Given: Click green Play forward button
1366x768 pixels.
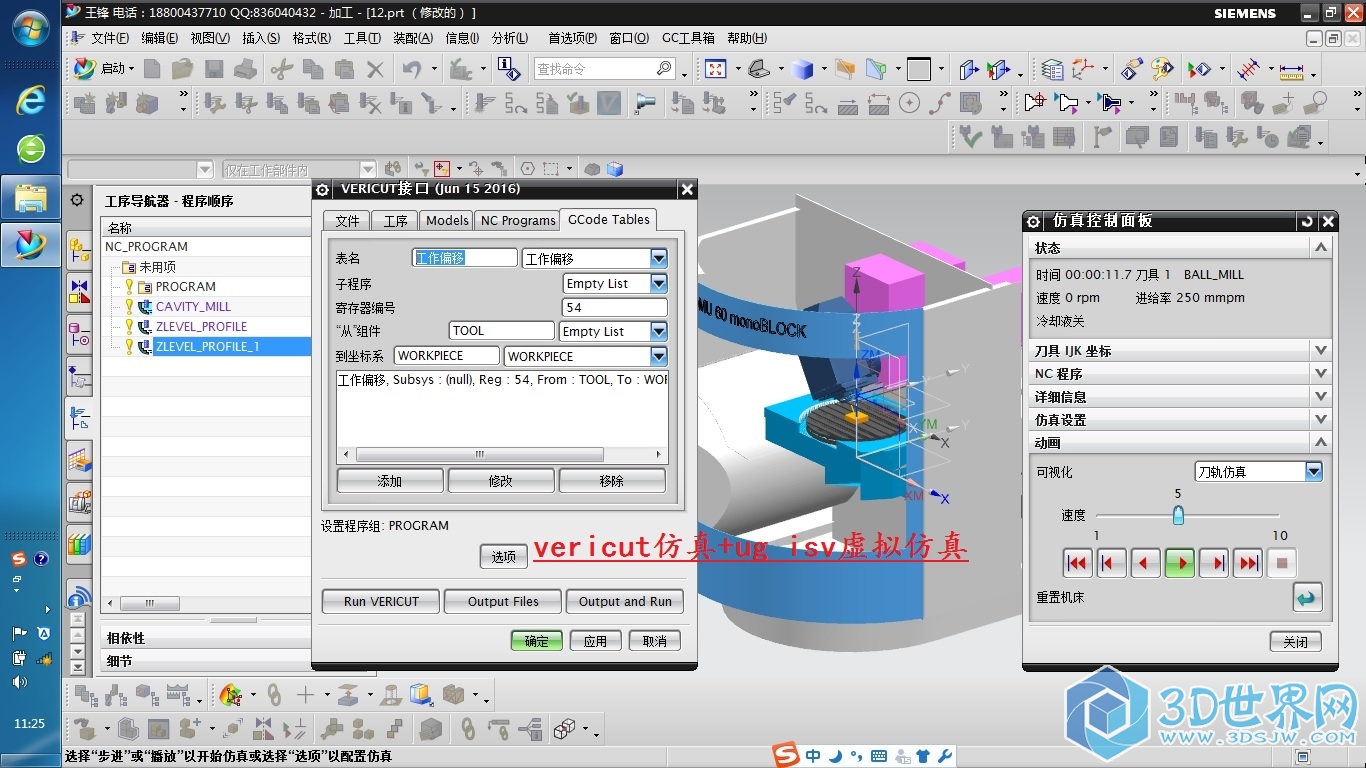Looking at the screenshot, I should (1180, 564).
